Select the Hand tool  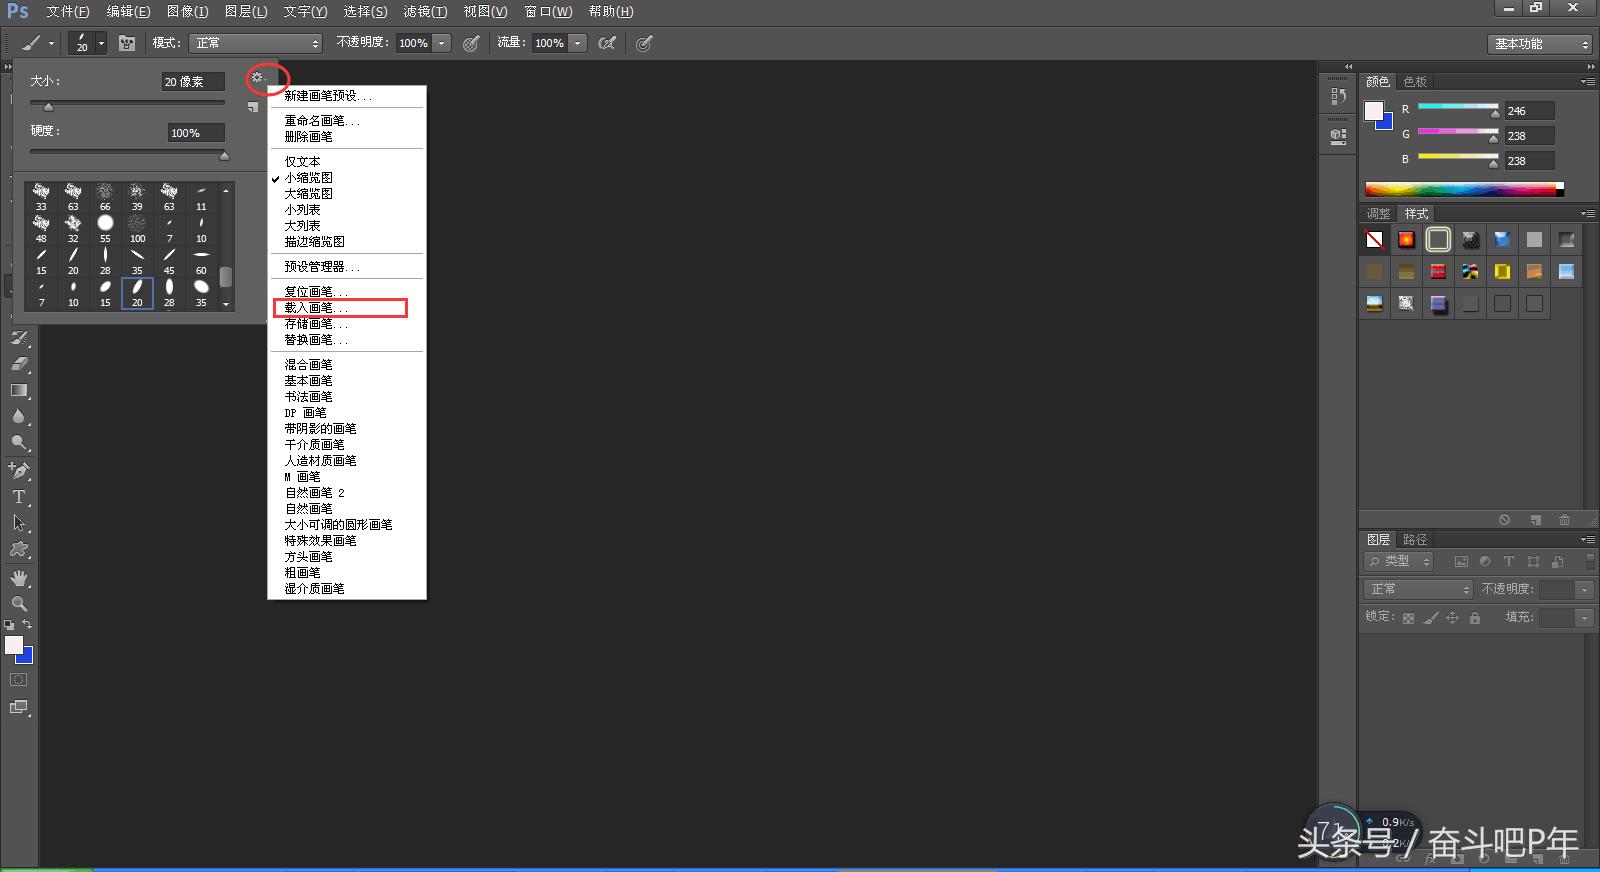point(19,578)
